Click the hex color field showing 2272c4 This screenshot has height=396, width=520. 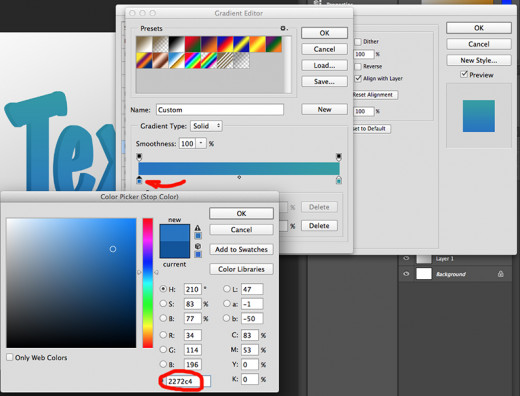tap(188, 381)
